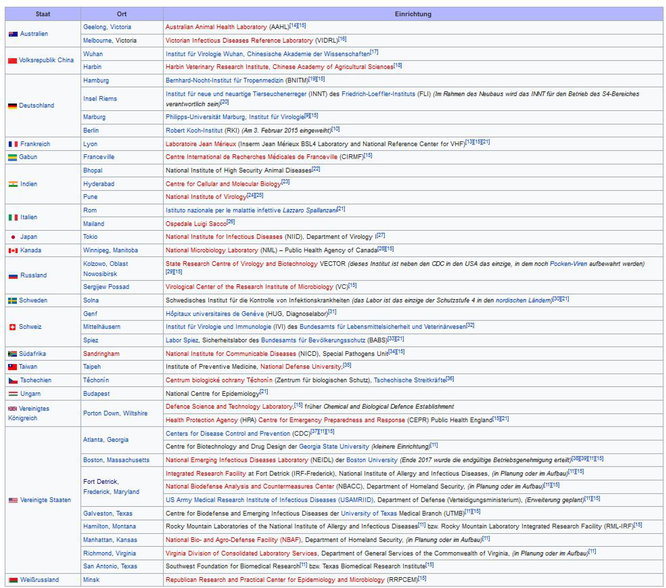Open the Boston University link
Image resolution: width=666 pixels, height=588 pixels.
372,461
